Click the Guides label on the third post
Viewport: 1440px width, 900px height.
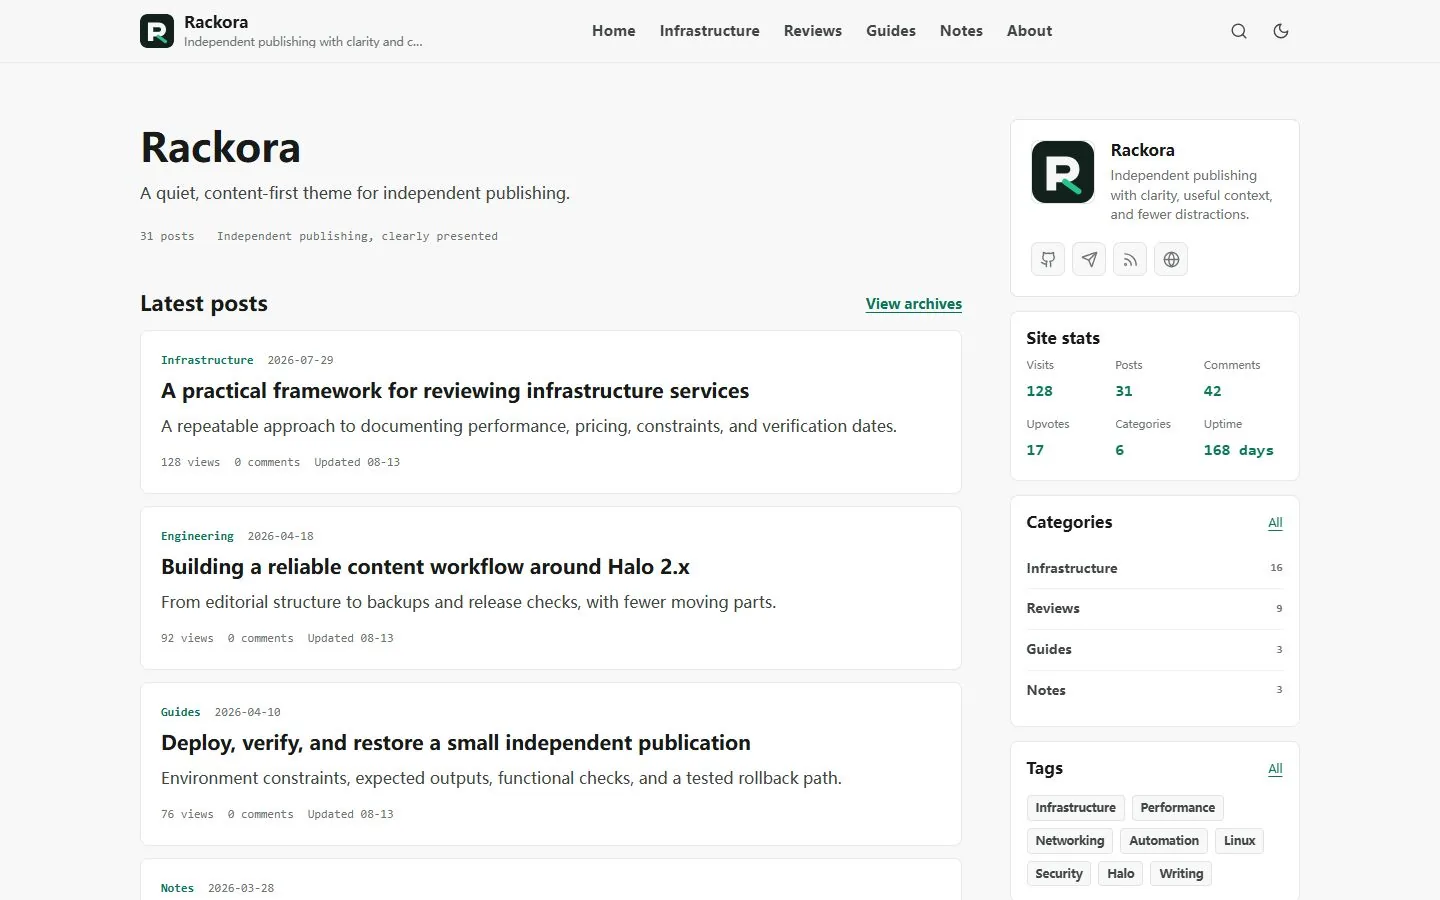(x=180, y=712)
